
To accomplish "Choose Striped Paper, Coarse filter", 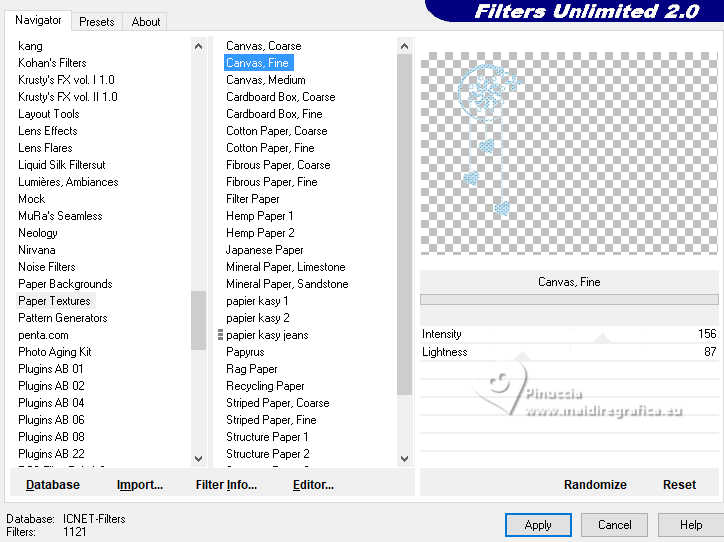I will click(278, 403).
